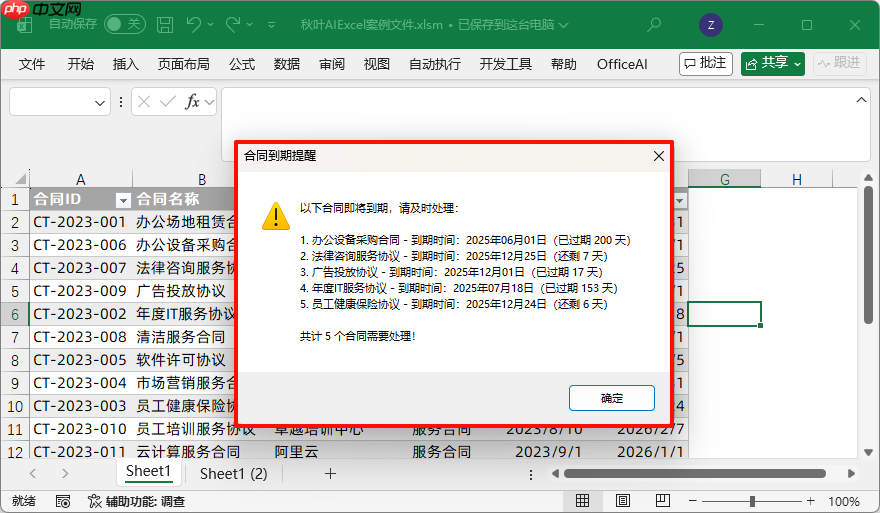
Task: Collapse the formula bar with the chevron
Action: (x=861, y=100)
